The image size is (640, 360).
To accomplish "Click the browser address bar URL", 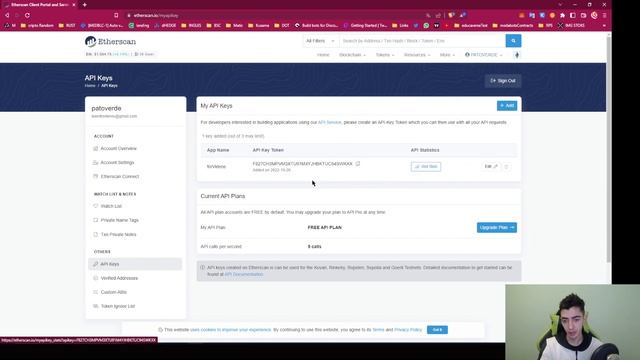I will 156,16.
